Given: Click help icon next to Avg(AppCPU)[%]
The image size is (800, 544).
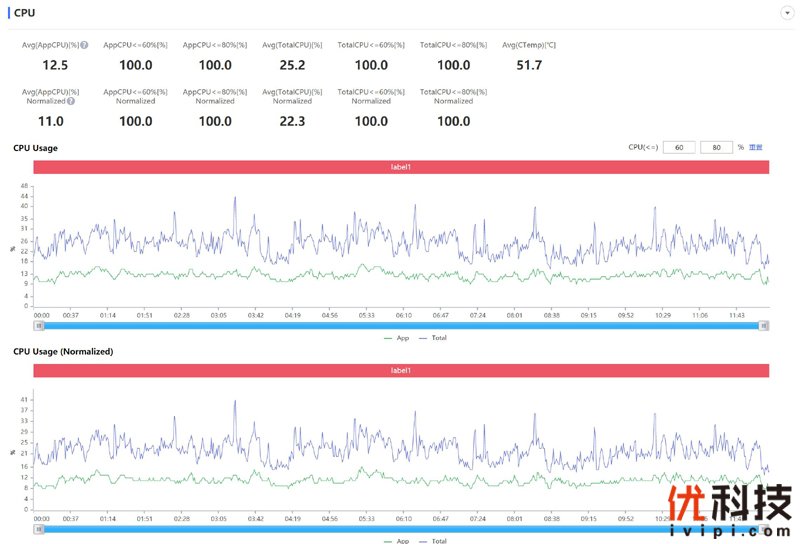Looking at the screenshot, I should click(x=84, y=45).
